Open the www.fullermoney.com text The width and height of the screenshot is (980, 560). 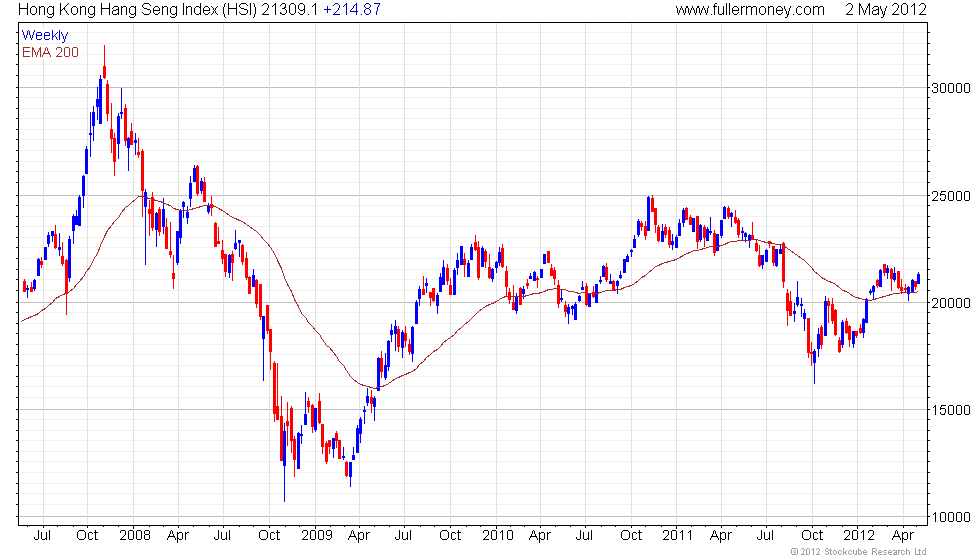[750, 9]
